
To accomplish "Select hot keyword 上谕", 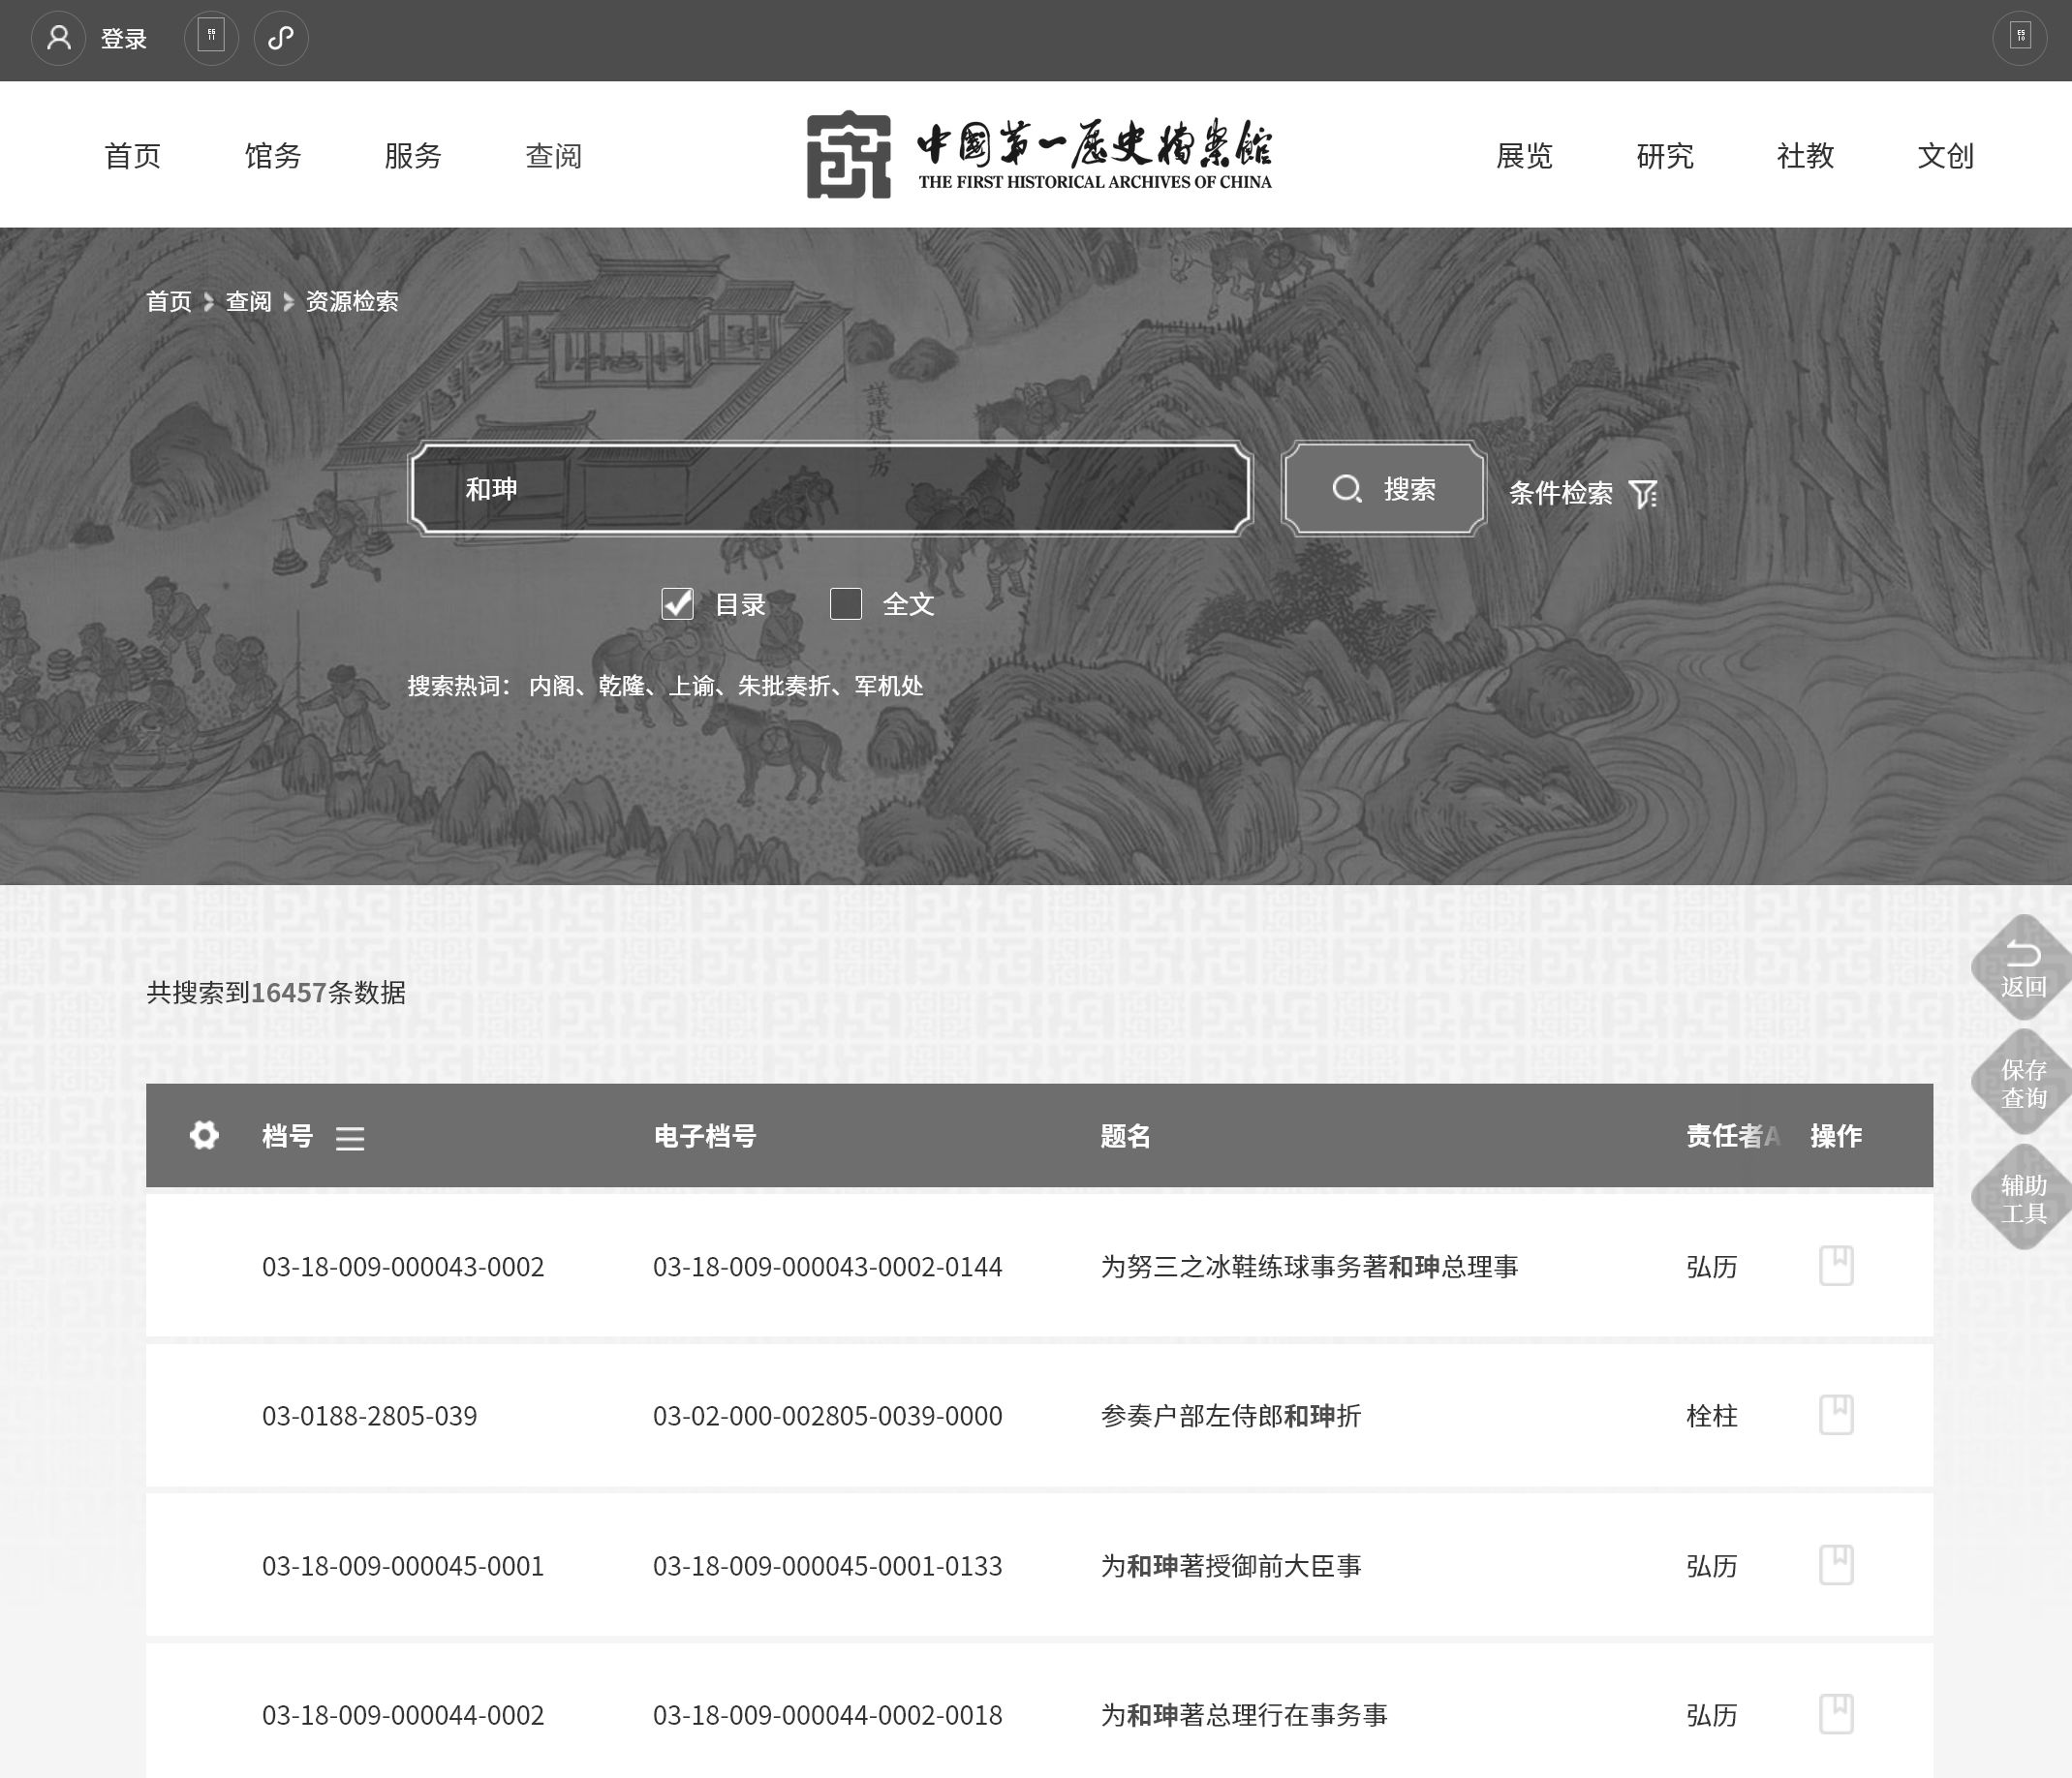I will pos(691,686).
